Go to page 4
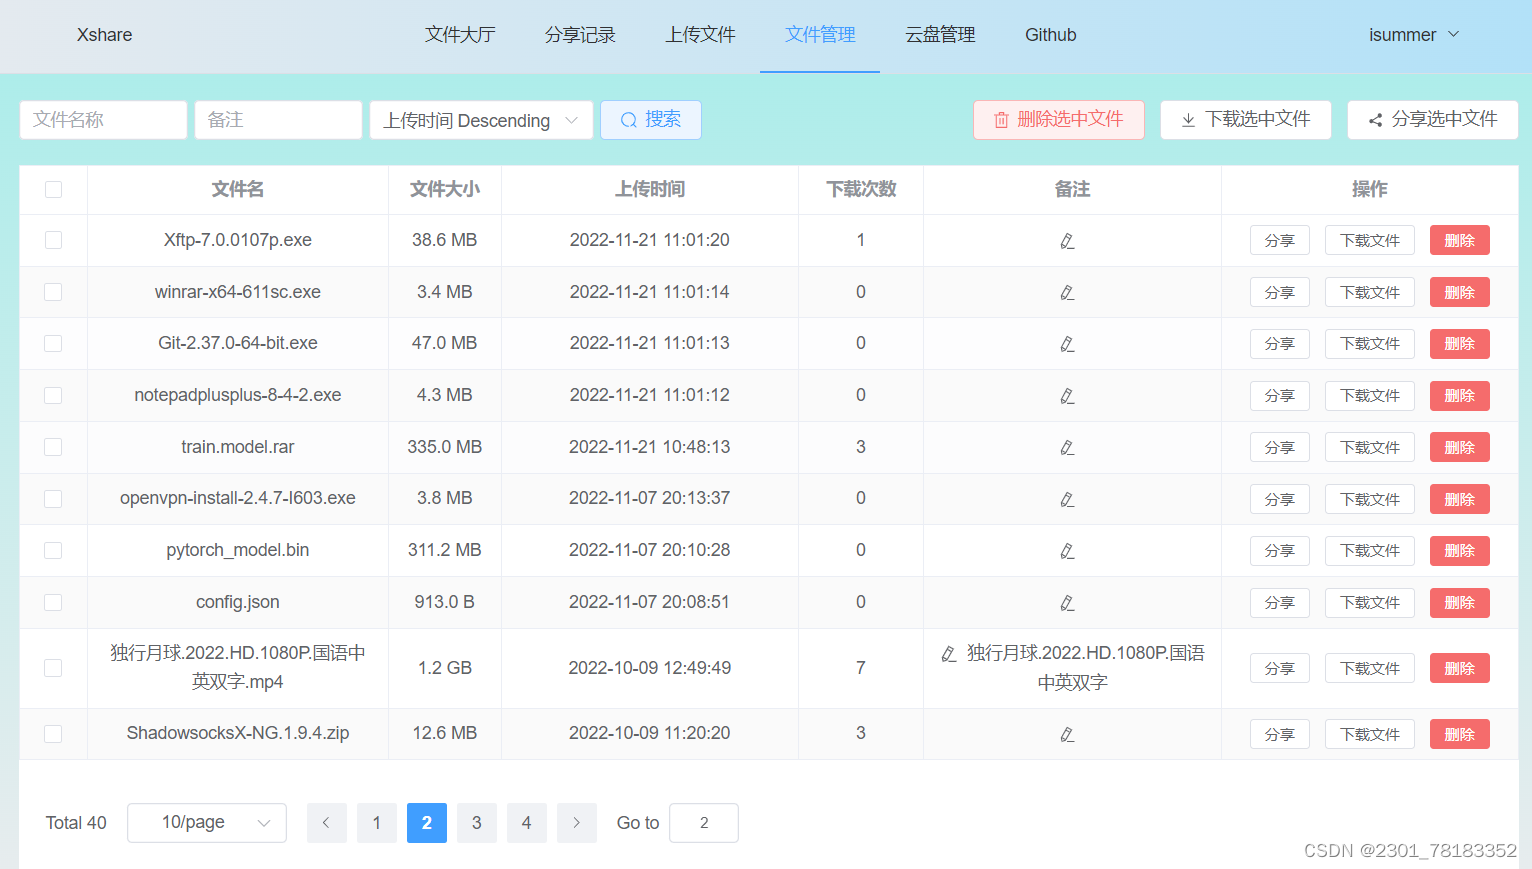This screenshot has height=869, width=1532. tap(527, 823)
